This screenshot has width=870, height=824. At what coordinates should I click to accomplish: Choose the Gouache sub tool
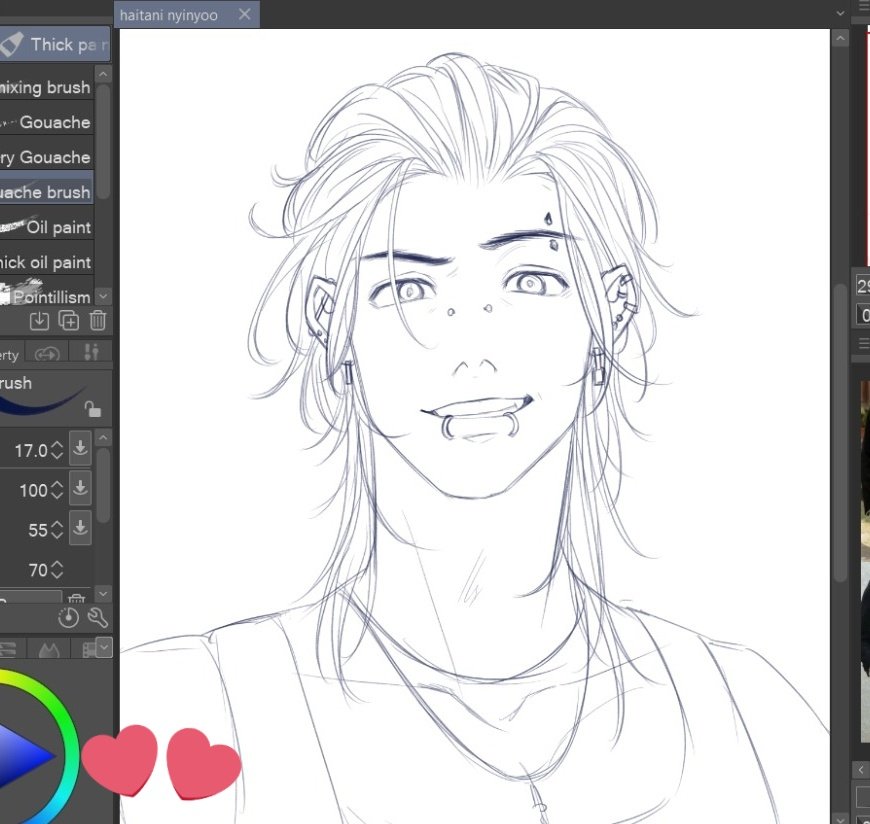[46, 122]
